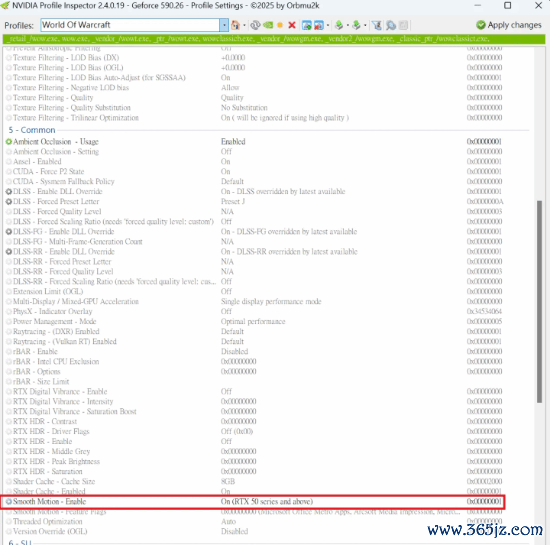The image size is (550, 545).
Task: Click the filter funnel toolbar icon
Action: click(x=377, y=25)
